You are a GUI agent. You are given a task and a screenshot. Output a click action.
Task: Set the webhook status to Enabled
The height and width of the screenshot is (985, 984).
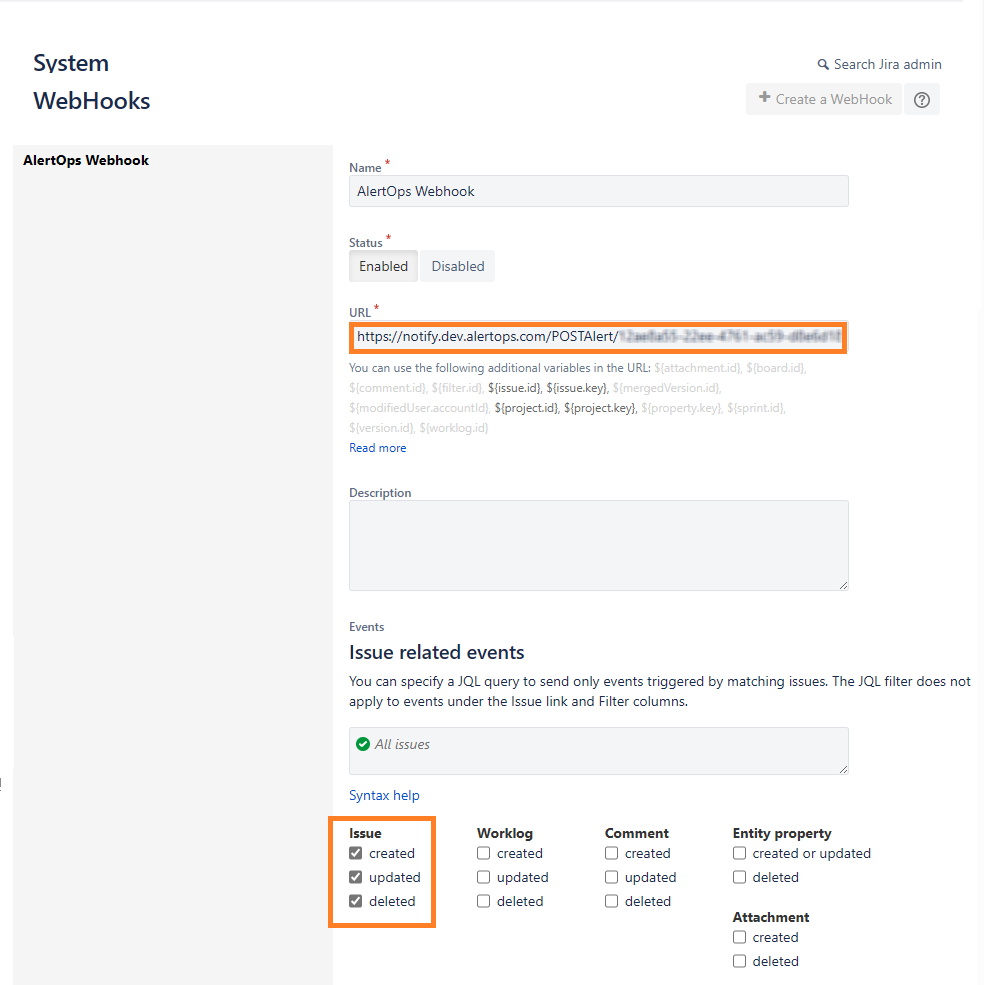pos(383,266)
